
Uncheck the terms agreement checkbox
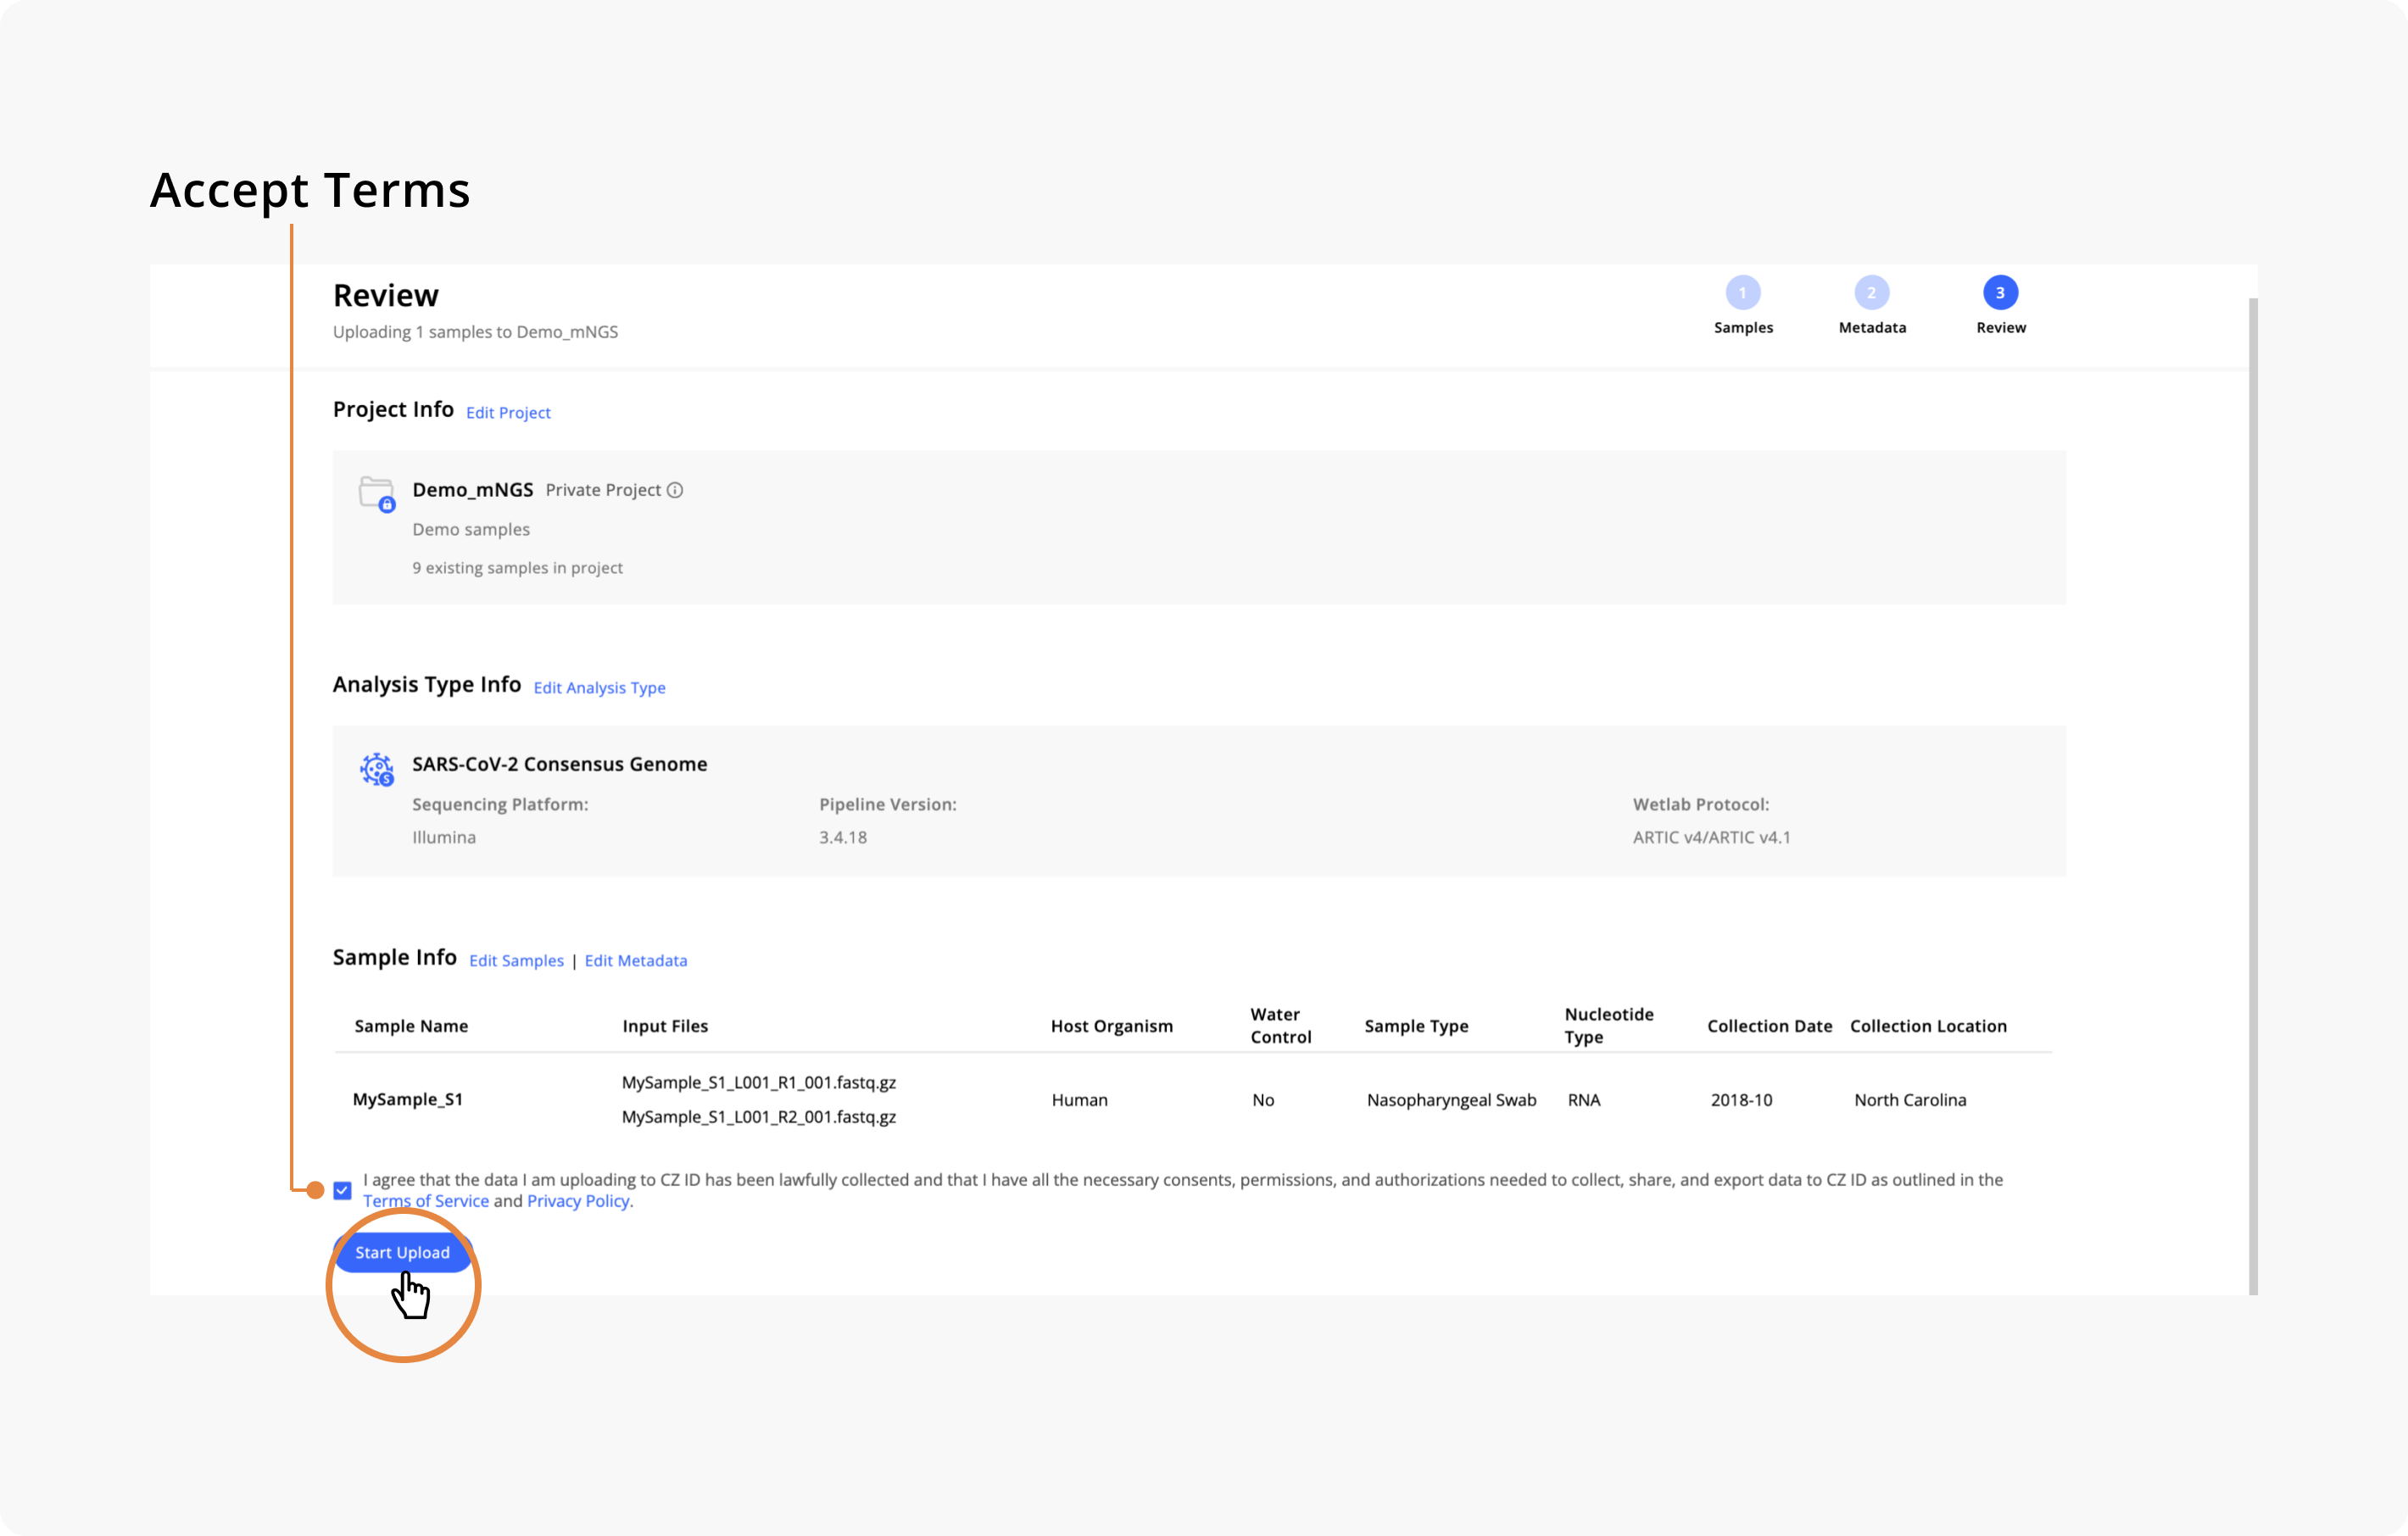[x=342, y=1190]
